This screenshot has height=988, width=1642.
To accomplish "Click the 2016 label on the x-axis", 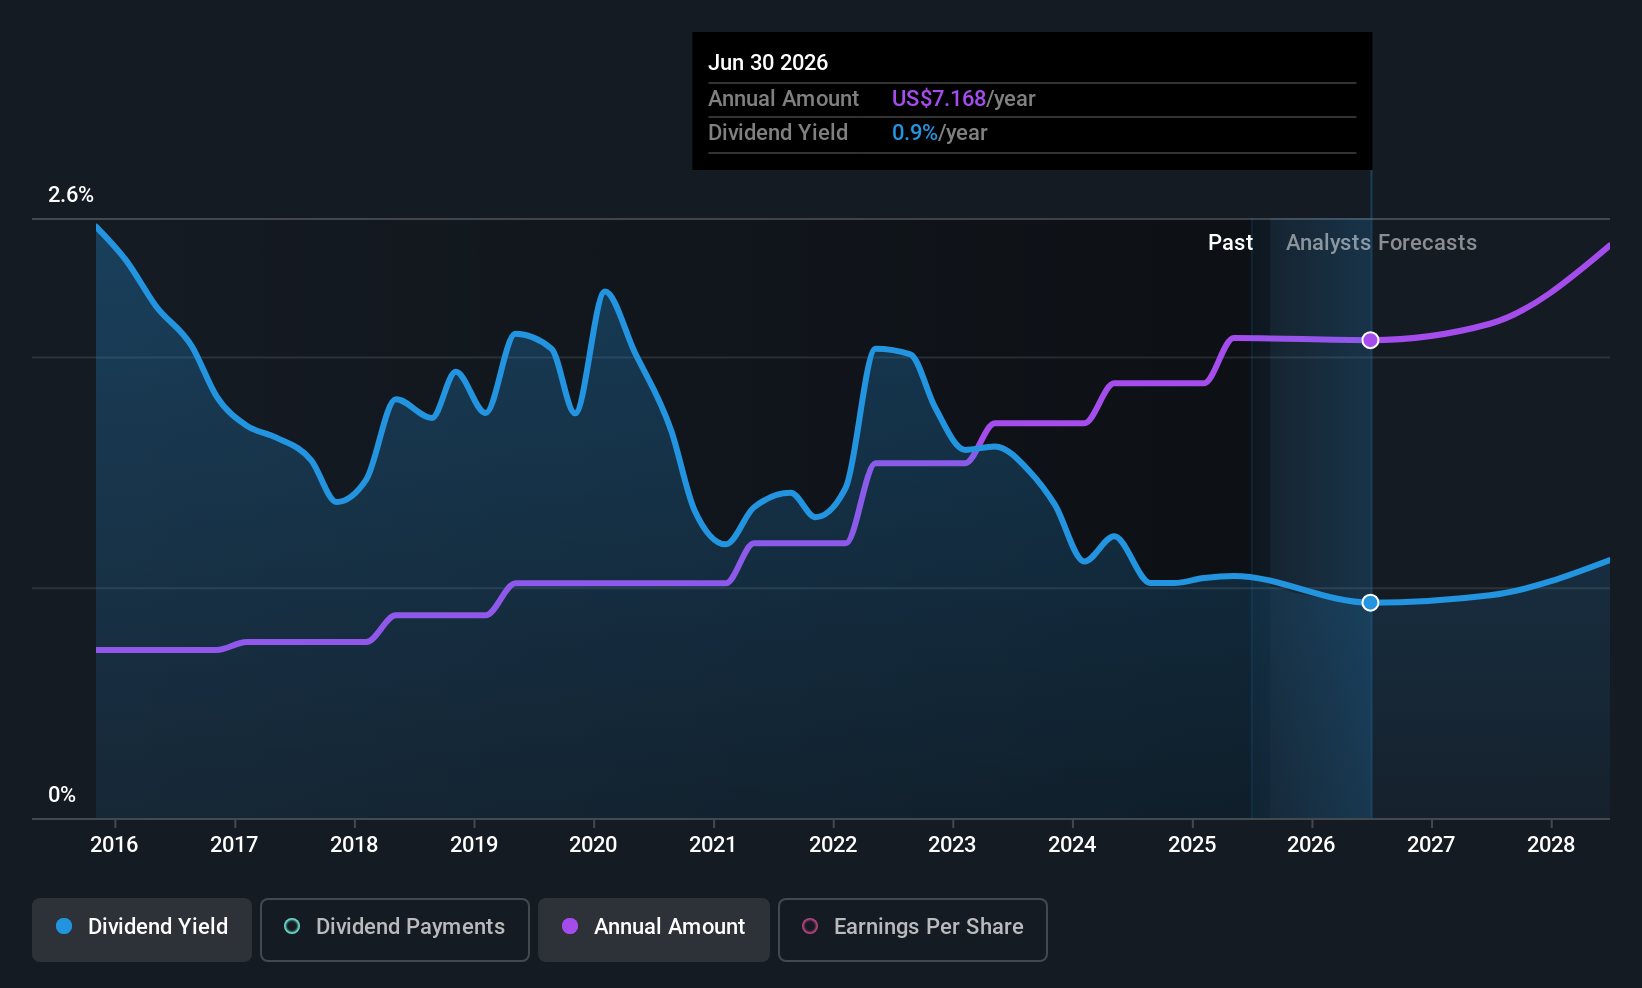I will tap(114, 844).
